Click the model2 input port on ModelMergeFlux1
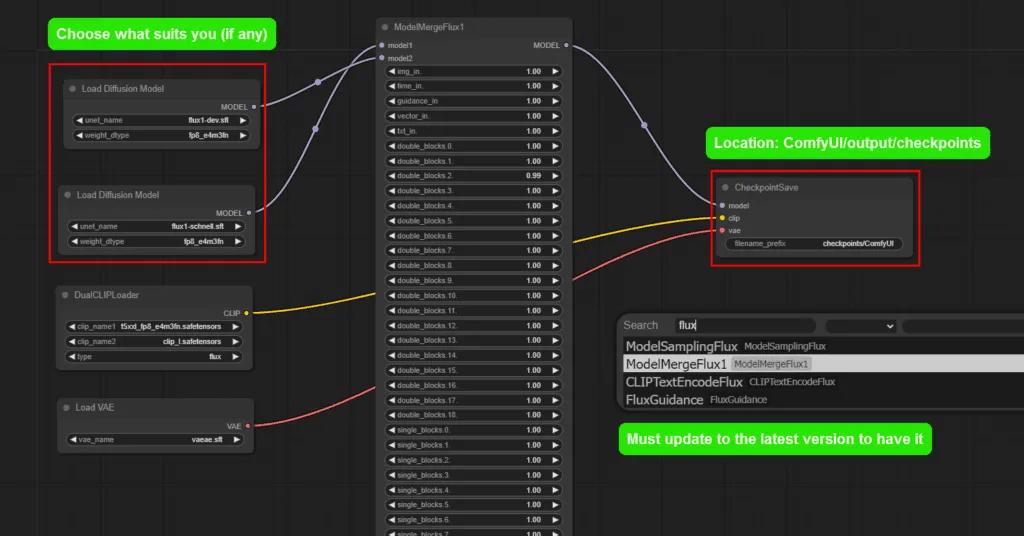The width and height of the screenshot is (1024, 536). (382, 58)
